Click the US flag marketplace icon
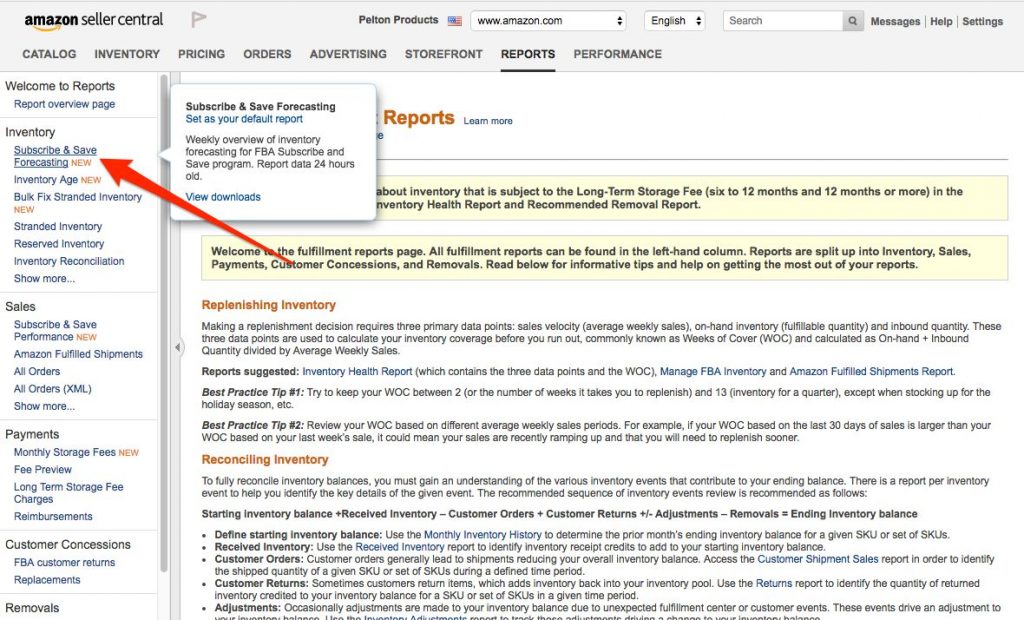This screenshot has height=620, width=1024. tap(455, 20)
